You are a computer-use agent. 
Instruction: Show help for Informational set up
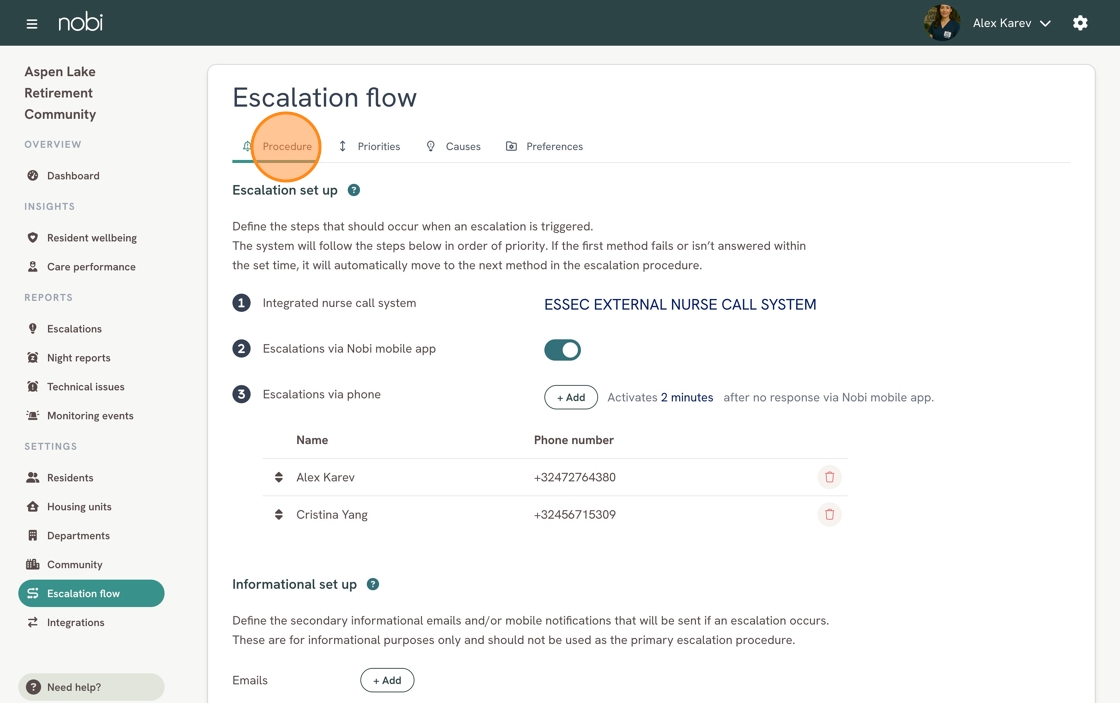(x=372, y=584)
